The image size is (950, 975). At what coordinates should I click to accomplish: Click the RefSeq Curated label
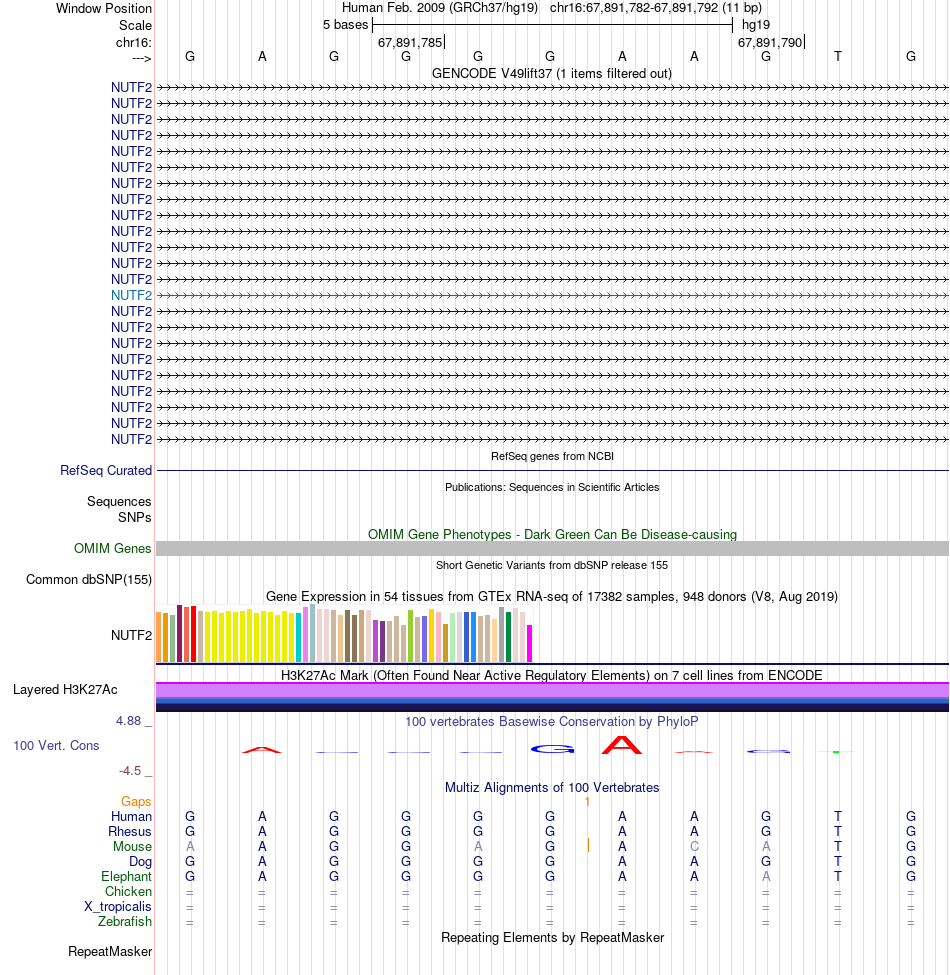(x=106, y=471)
